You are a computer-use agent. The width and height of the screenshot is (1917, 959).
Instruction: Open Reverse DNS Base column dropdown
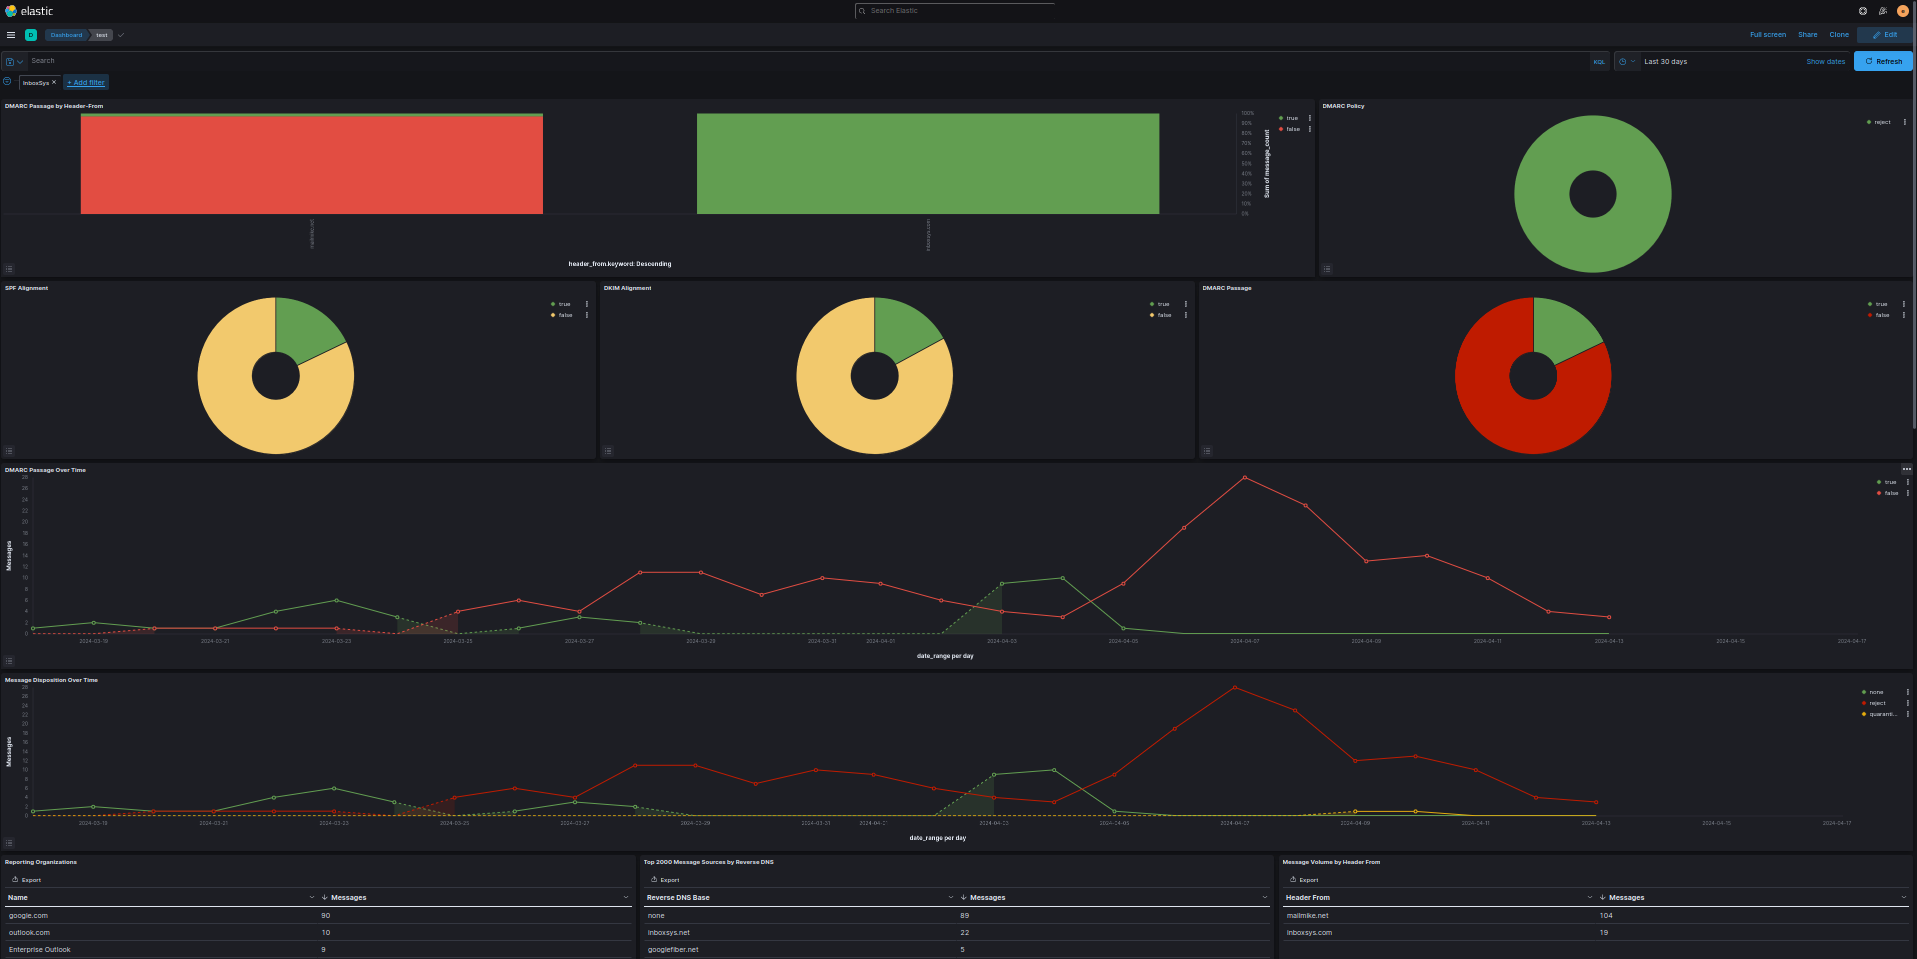(950, 897)
